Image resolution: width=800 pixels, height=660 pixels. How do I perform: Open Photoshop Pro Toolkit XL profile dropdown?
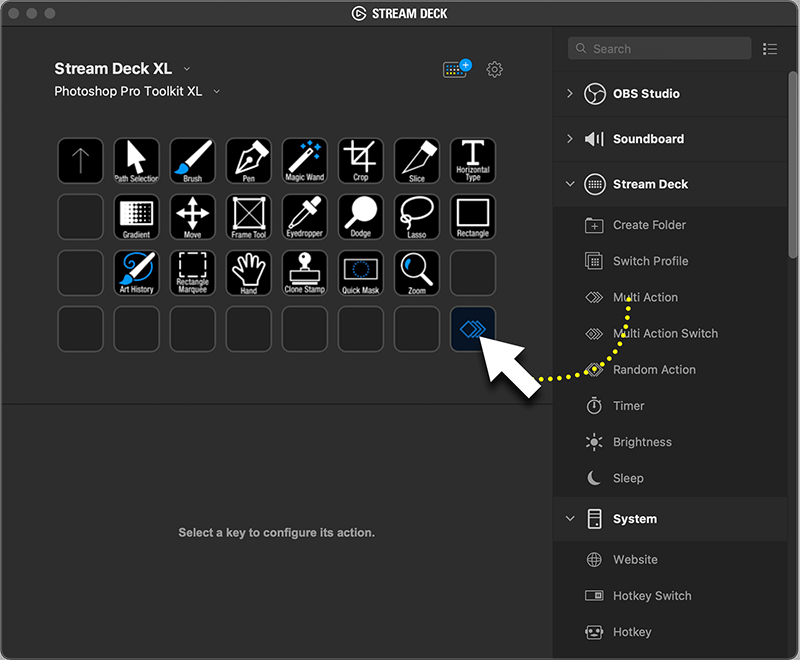pos(216,91)
